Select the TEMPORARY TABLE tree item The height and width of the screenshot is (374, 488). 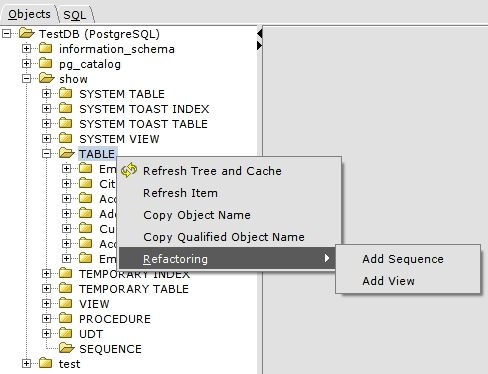pos(134,289)
